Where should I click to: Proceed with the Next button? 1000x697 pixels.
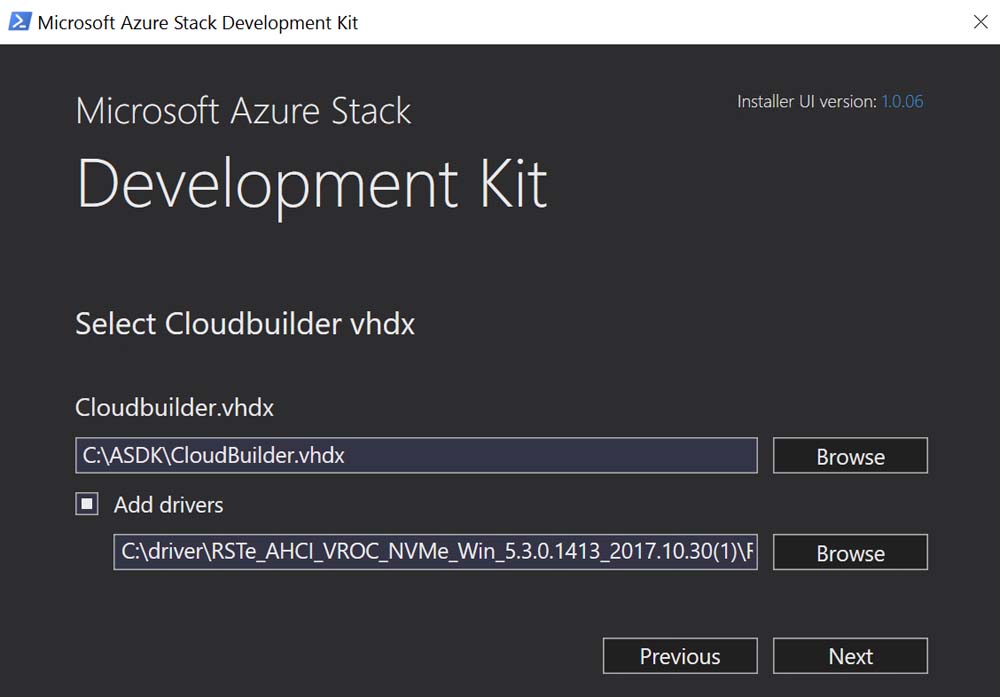[850, 656]
